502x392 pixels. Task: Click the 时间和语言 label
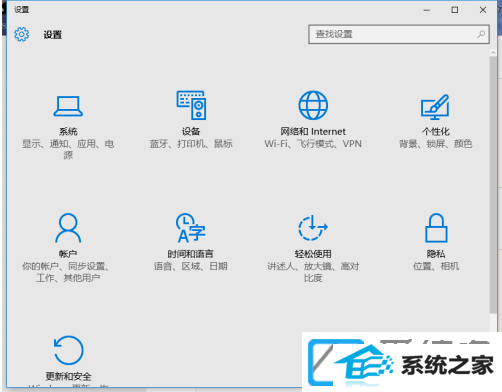[191, 254]
